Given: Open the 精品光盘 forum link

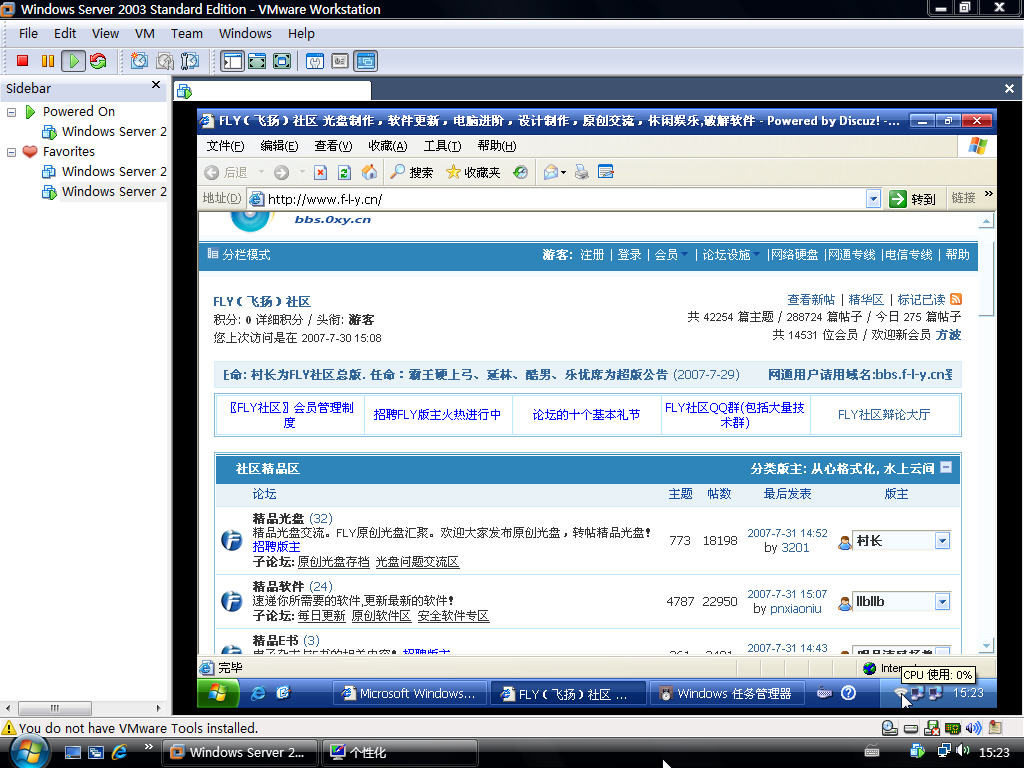Looking at the screenshot, I should coord(278,519).
